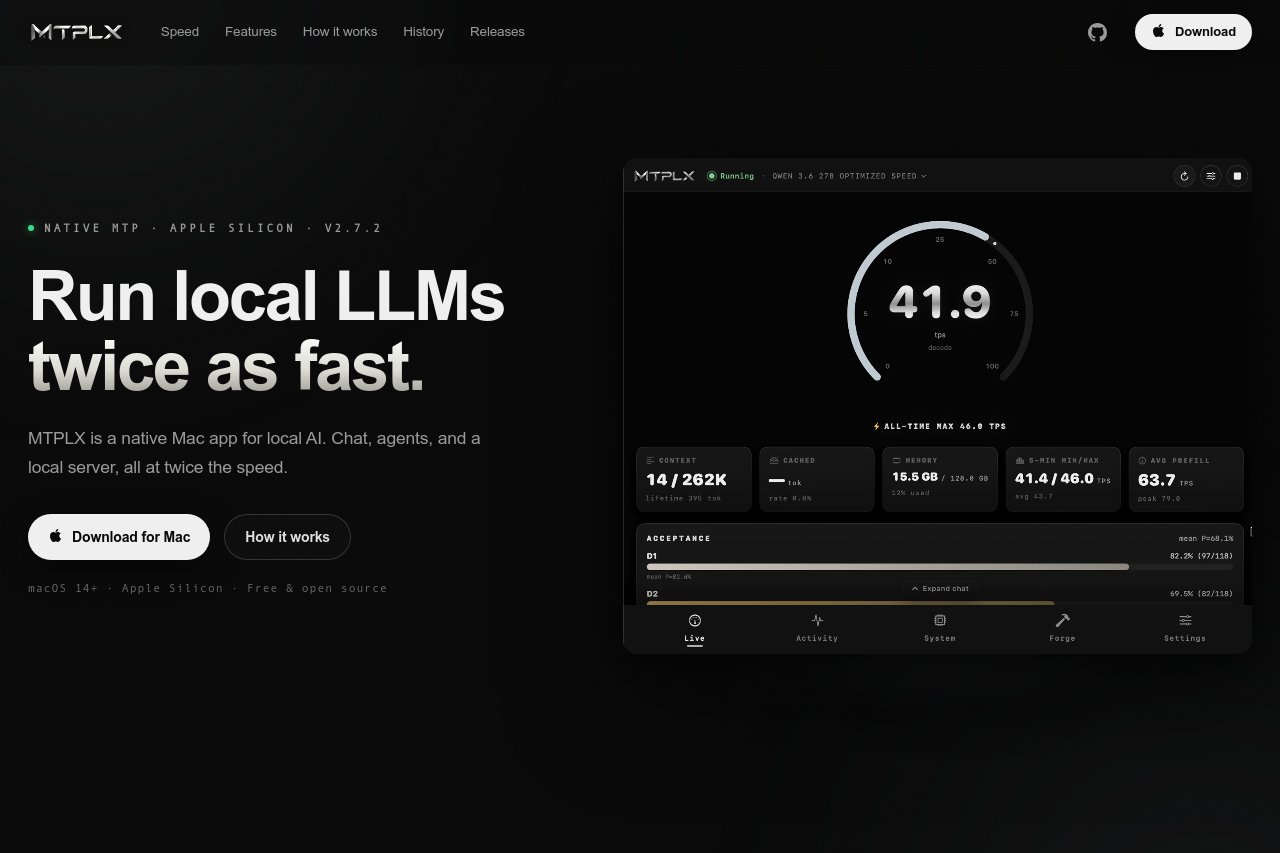Expand the chat with Expand chat
Image resolution: width=1280 pixels, height=853 pixels.
click(941, 589)
